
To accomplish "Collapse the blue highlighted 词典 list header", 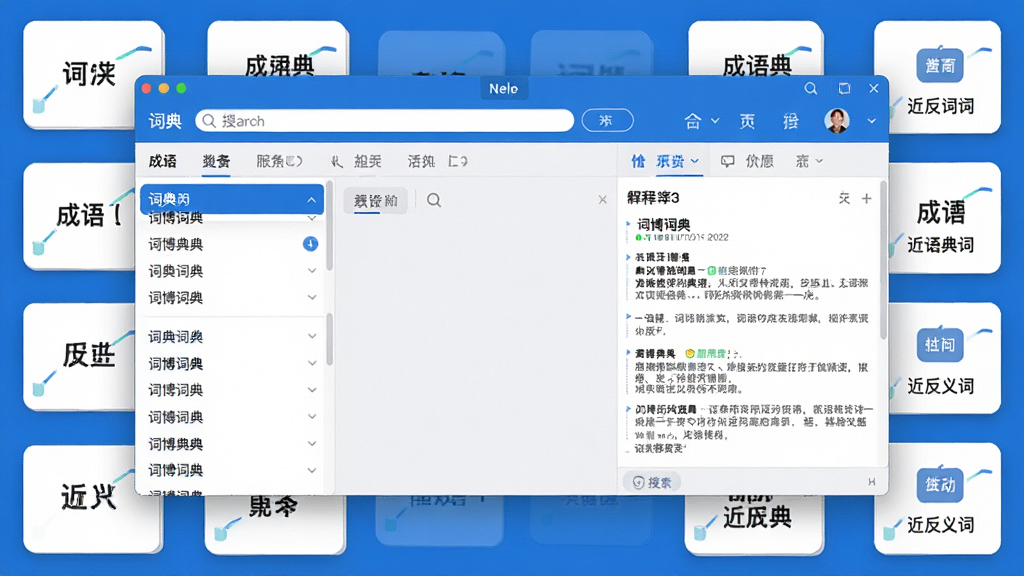I will [232, 199].
